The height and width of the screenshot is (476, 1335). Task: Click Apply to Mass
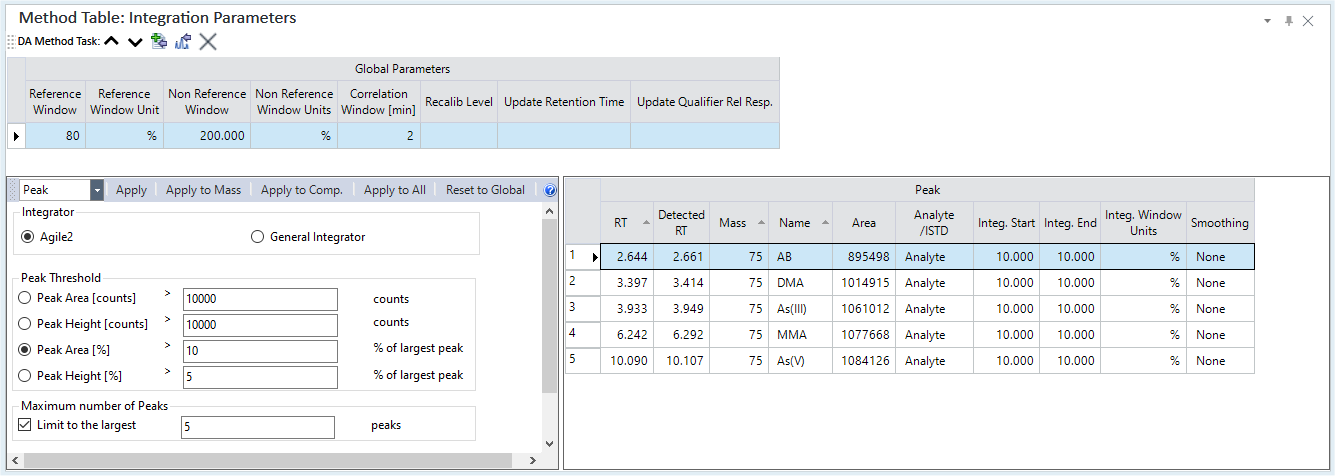tap(203, 190)
